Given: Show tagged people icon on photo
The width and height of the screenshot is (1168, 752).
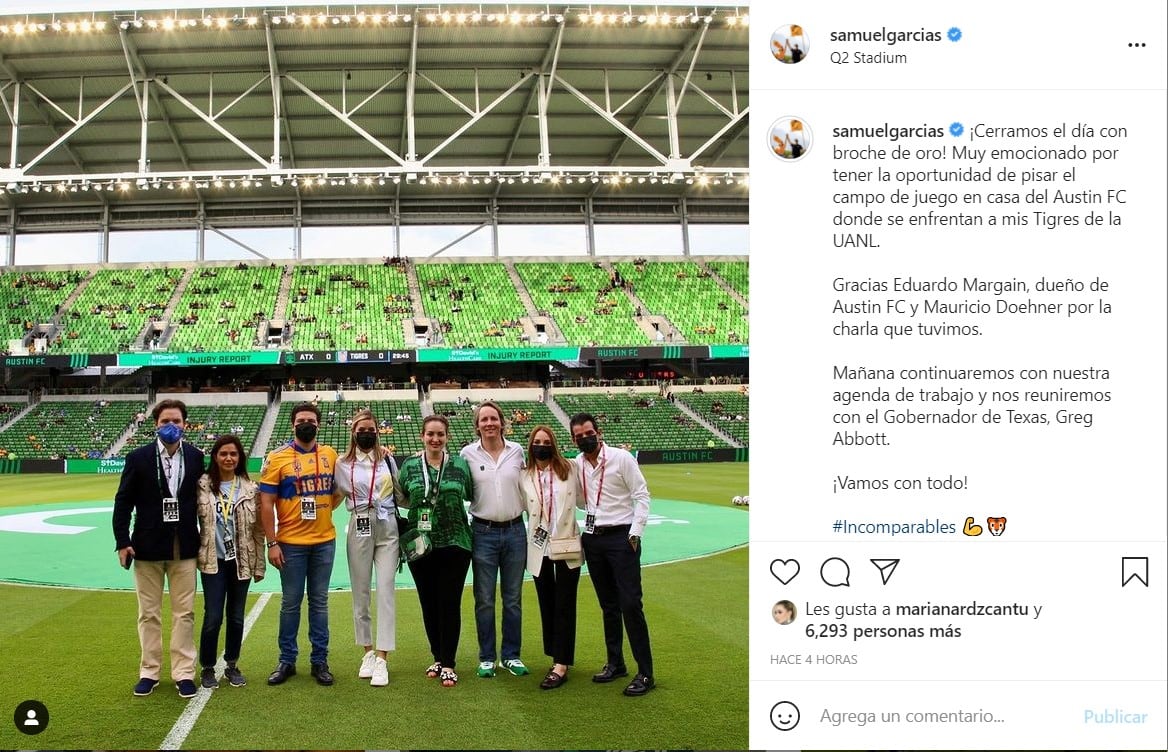Looking at the screenshot, I should (x=31, y=717).
